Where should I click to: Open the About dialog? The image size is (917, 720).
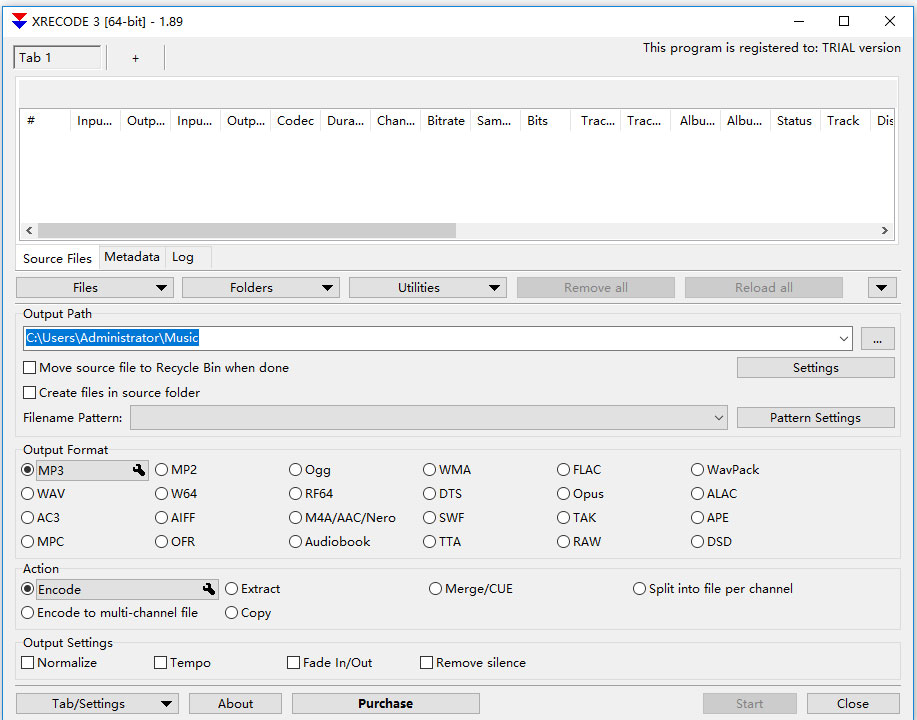(x=235, y=704)
